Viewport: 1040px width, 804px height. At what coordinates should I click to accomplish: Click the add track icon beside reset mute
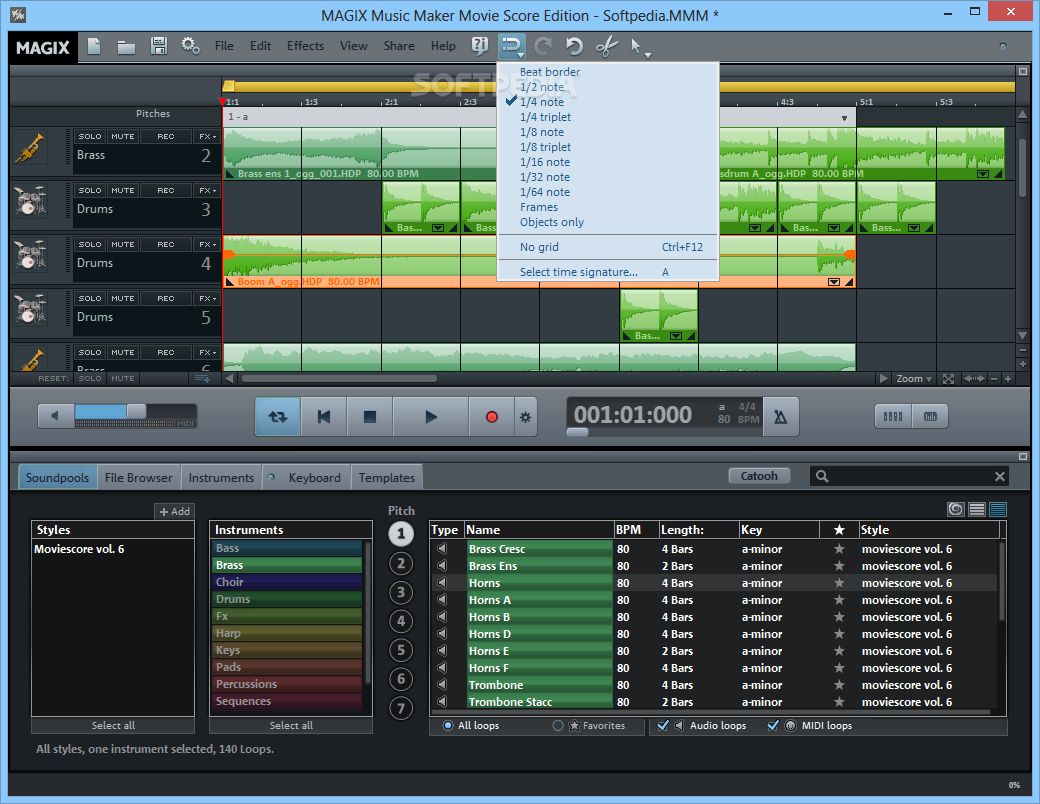(x=202, y=379)
